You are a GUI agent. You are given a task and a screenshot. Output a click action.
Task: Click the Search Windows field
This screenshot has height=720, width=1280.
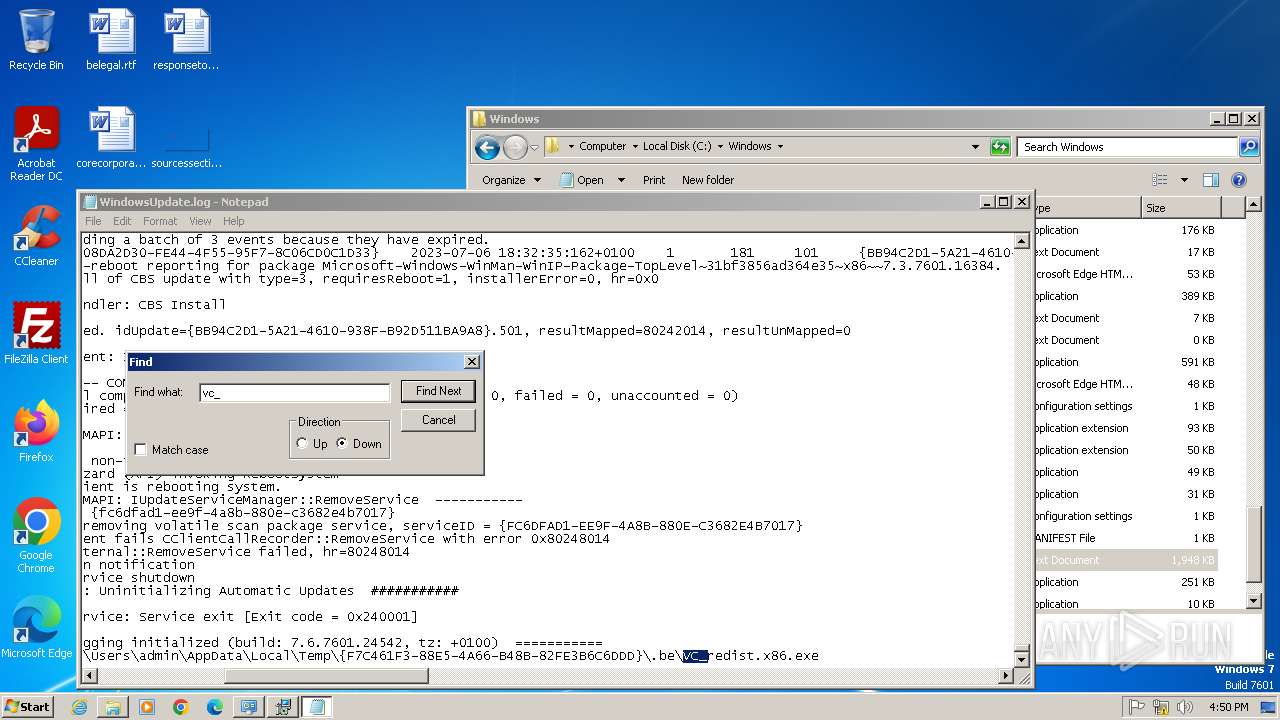(1128, 147)
